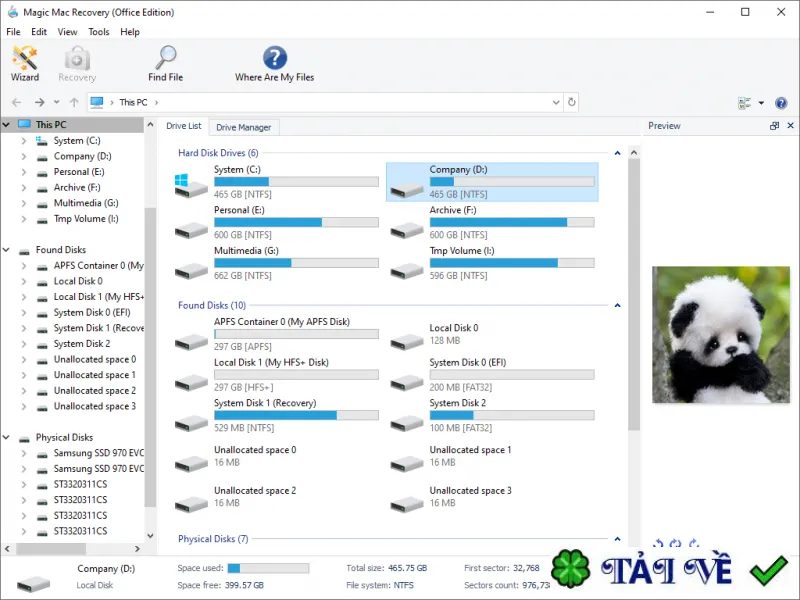Open the Tools menu
This screenshot has width=800, height=600.
[x=98, y=32]
